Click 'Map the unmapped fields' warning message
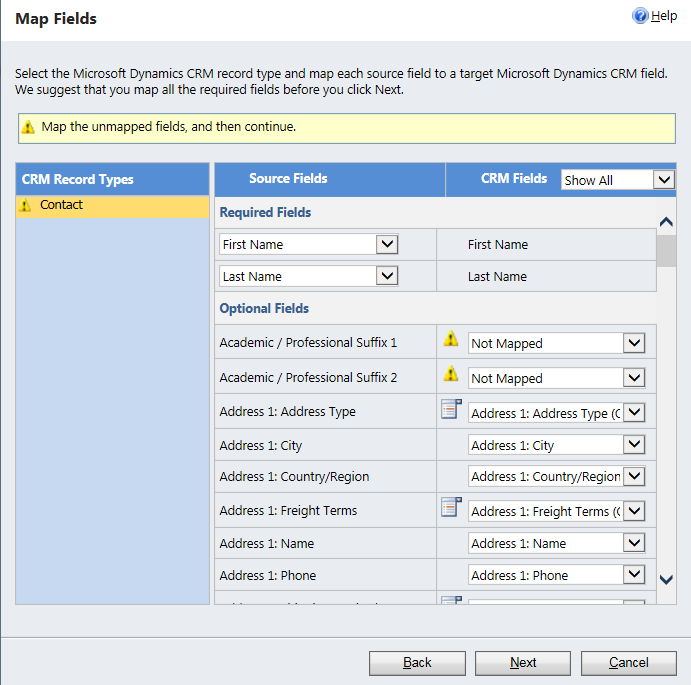 pos(168,127)
